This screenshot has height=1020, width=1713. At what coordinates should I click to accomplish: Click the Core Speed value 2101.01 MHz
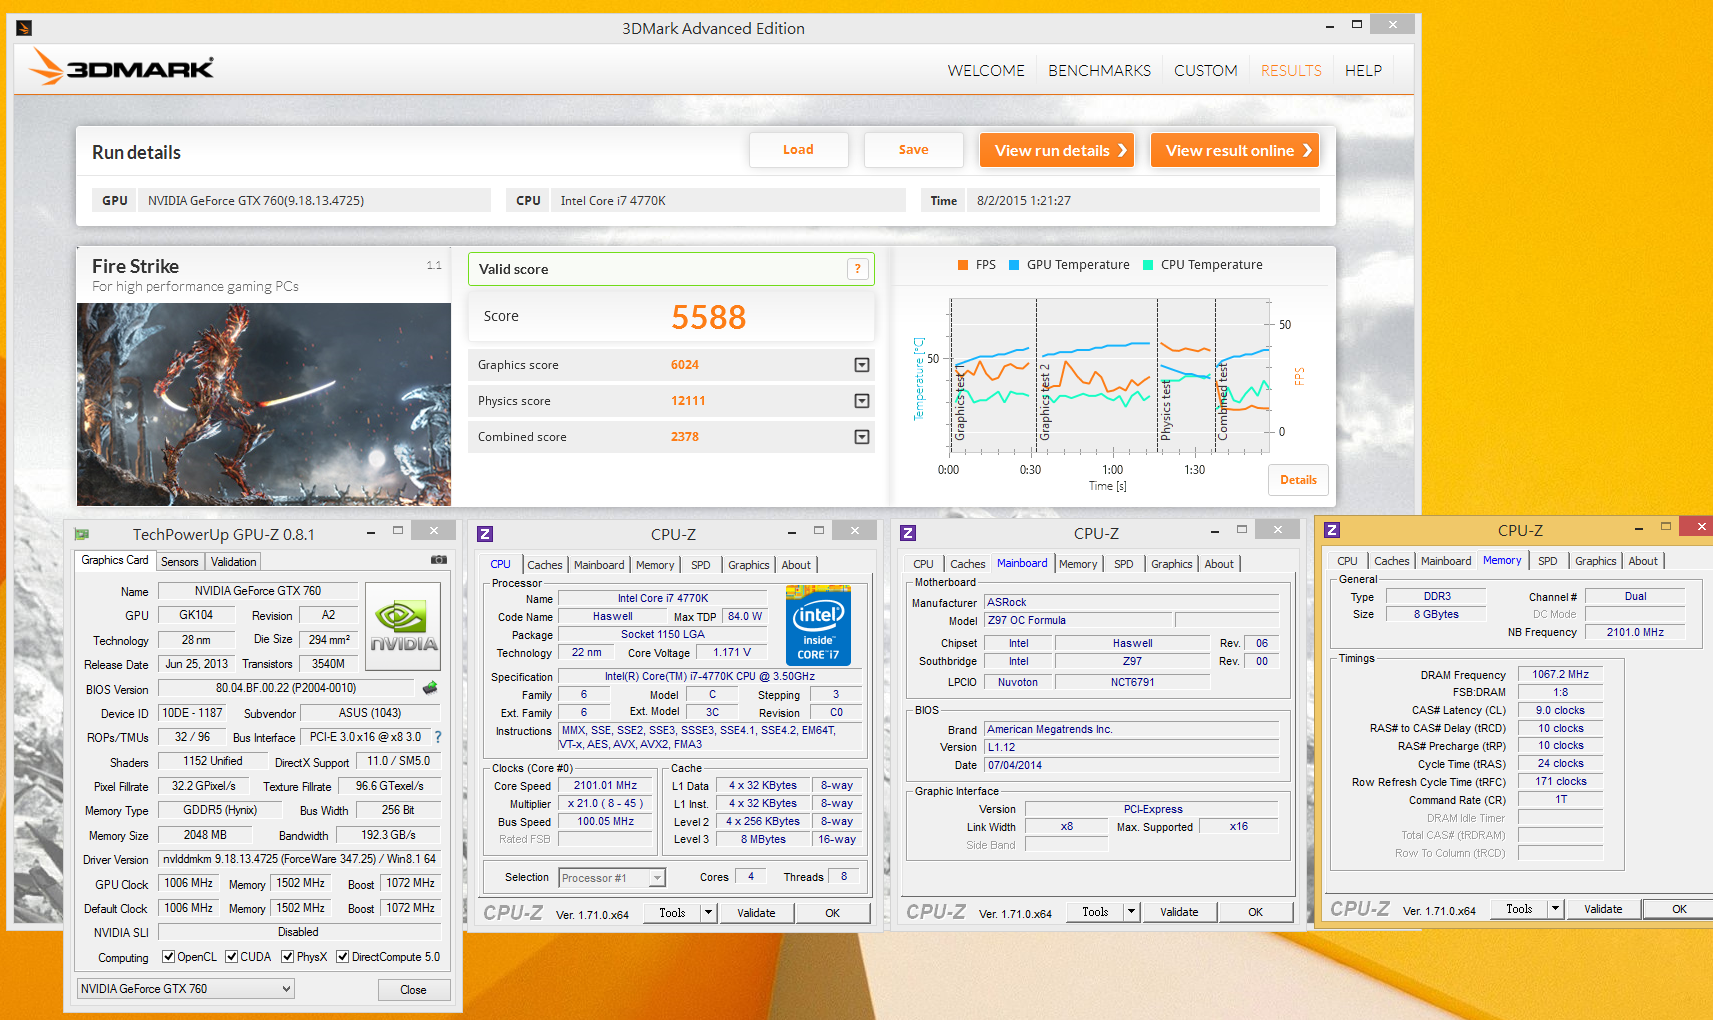(605, 786)
